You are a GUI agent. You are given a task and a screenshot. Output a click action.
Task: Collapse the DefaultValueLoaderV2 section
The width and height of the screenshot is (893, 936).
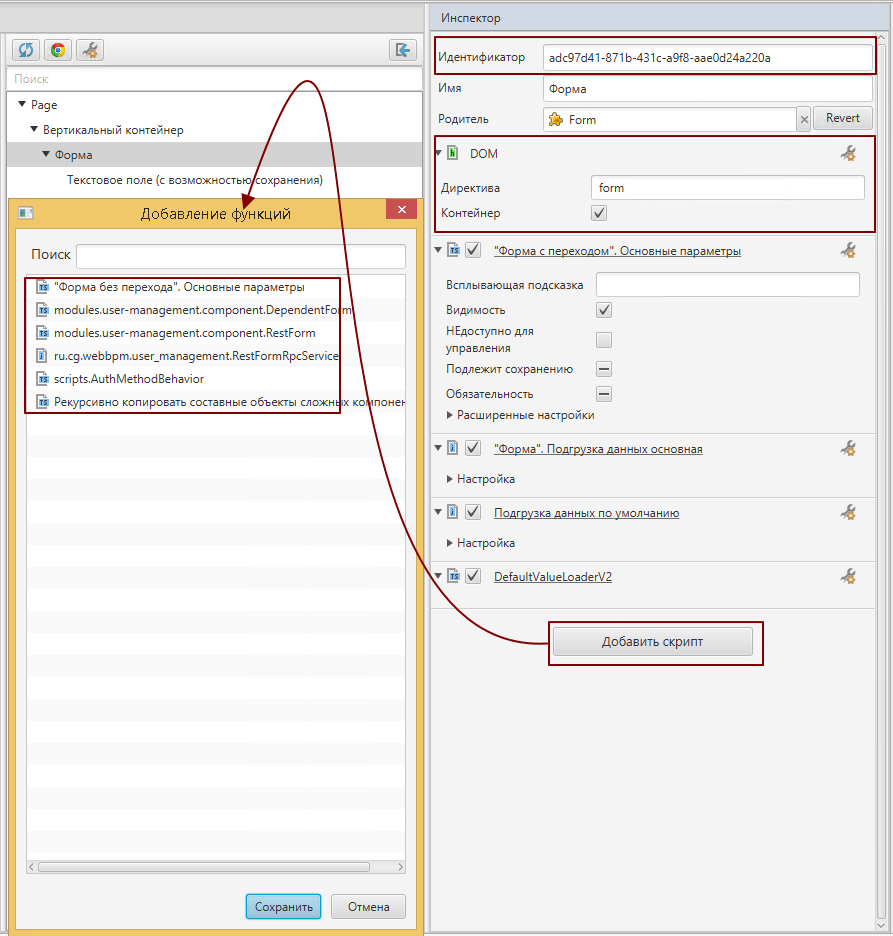click(x=438, y=575)
